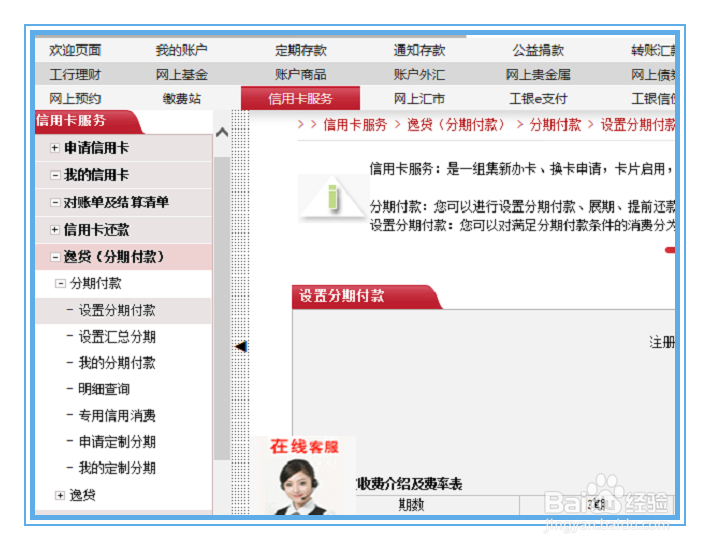710x550 pixels.
Task: Open 账户外汇 menu
Action: pos(419,74)
